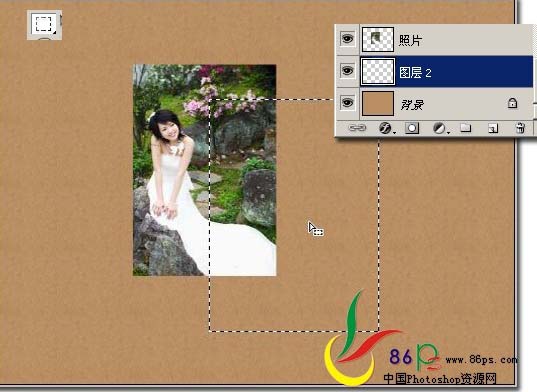Select the 图层 2 layer name
The width and height of the screenshot is (537, 392).
415,73
